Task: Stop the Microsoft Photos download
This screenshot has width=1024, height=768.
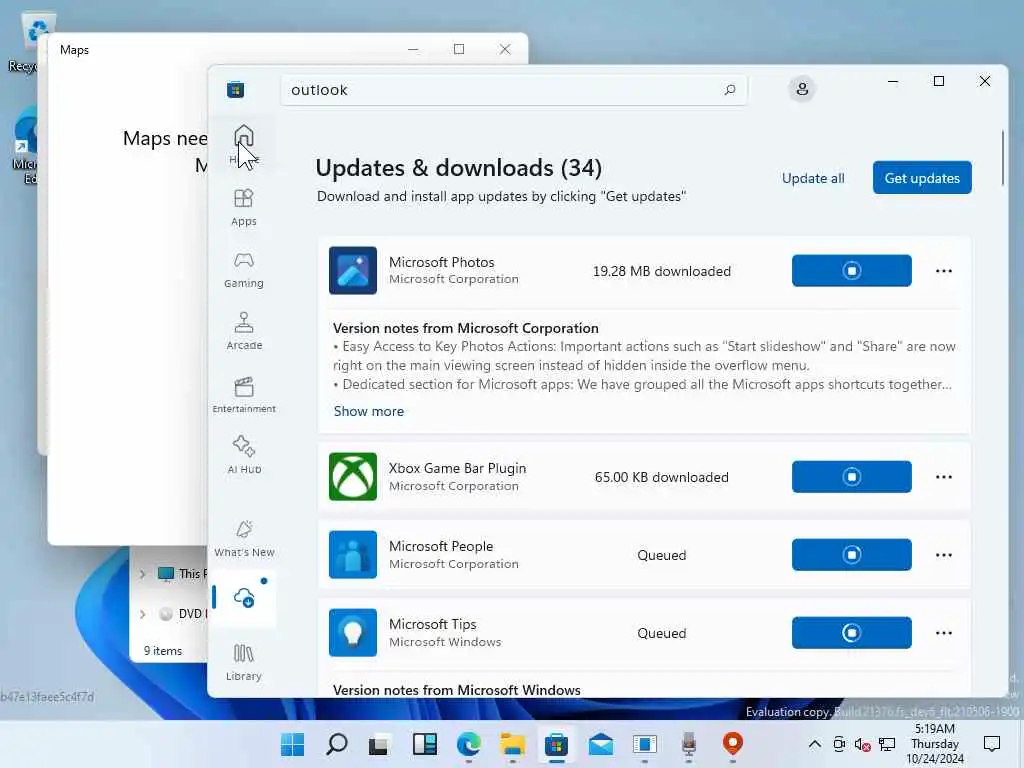Action: (852, 270)
